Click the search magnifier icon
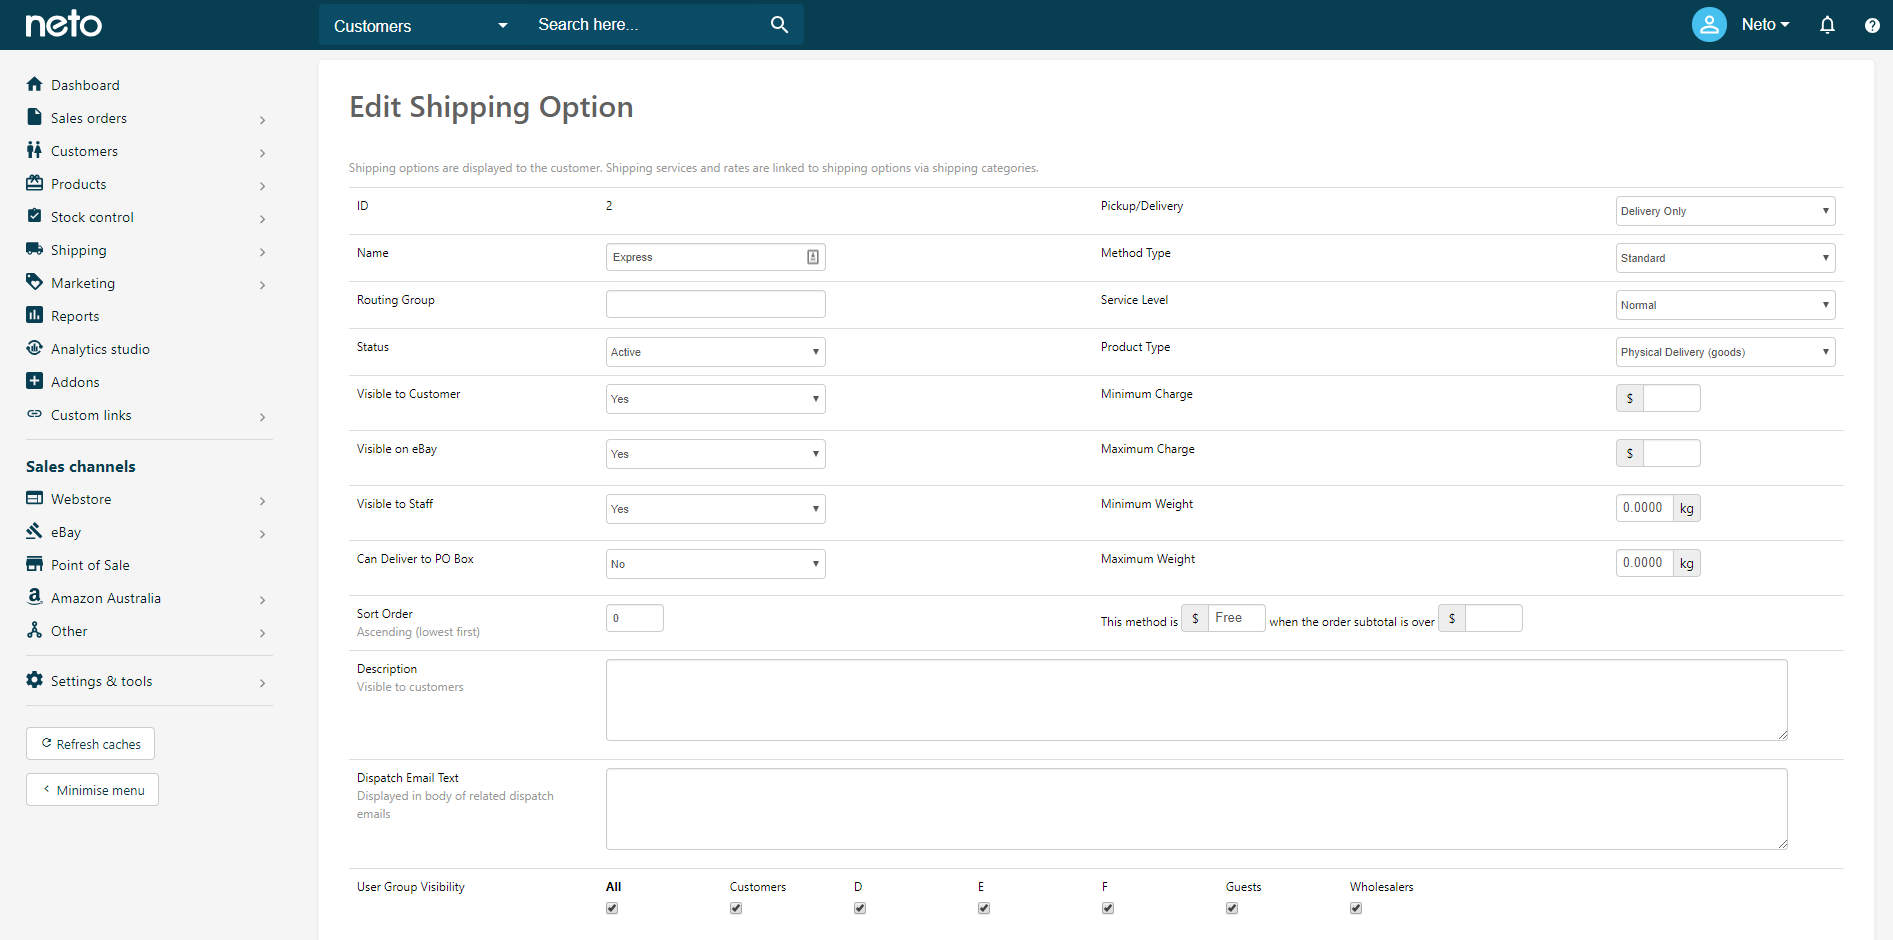Viewport: 1893px width, 940px height. coord(779,25)
